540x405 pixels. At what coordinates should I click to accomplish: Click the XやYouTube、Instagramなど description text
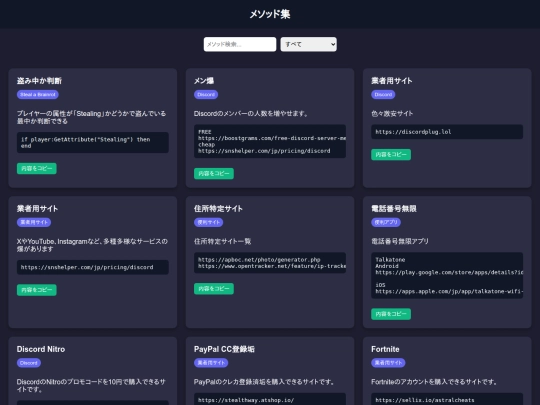(x=92, y=245)
